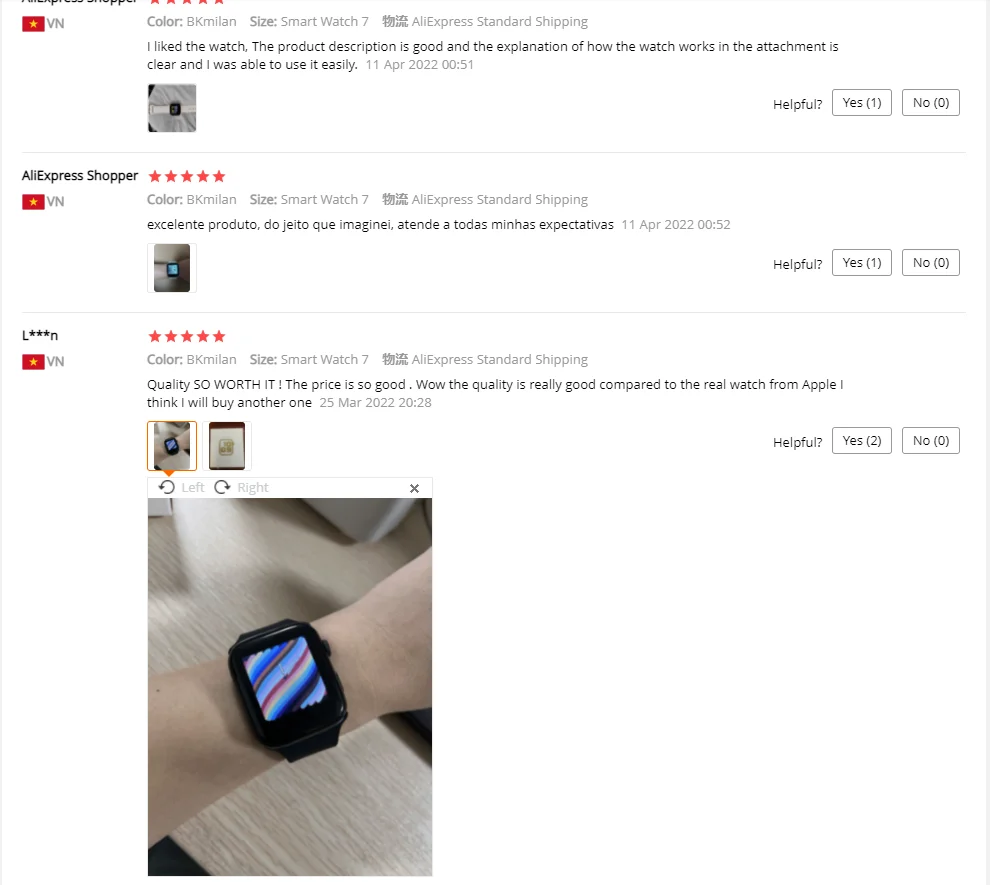990x885 pixels.
Task: Open the watch box thumbnail in L***n's review
Action: coord(227,446)
